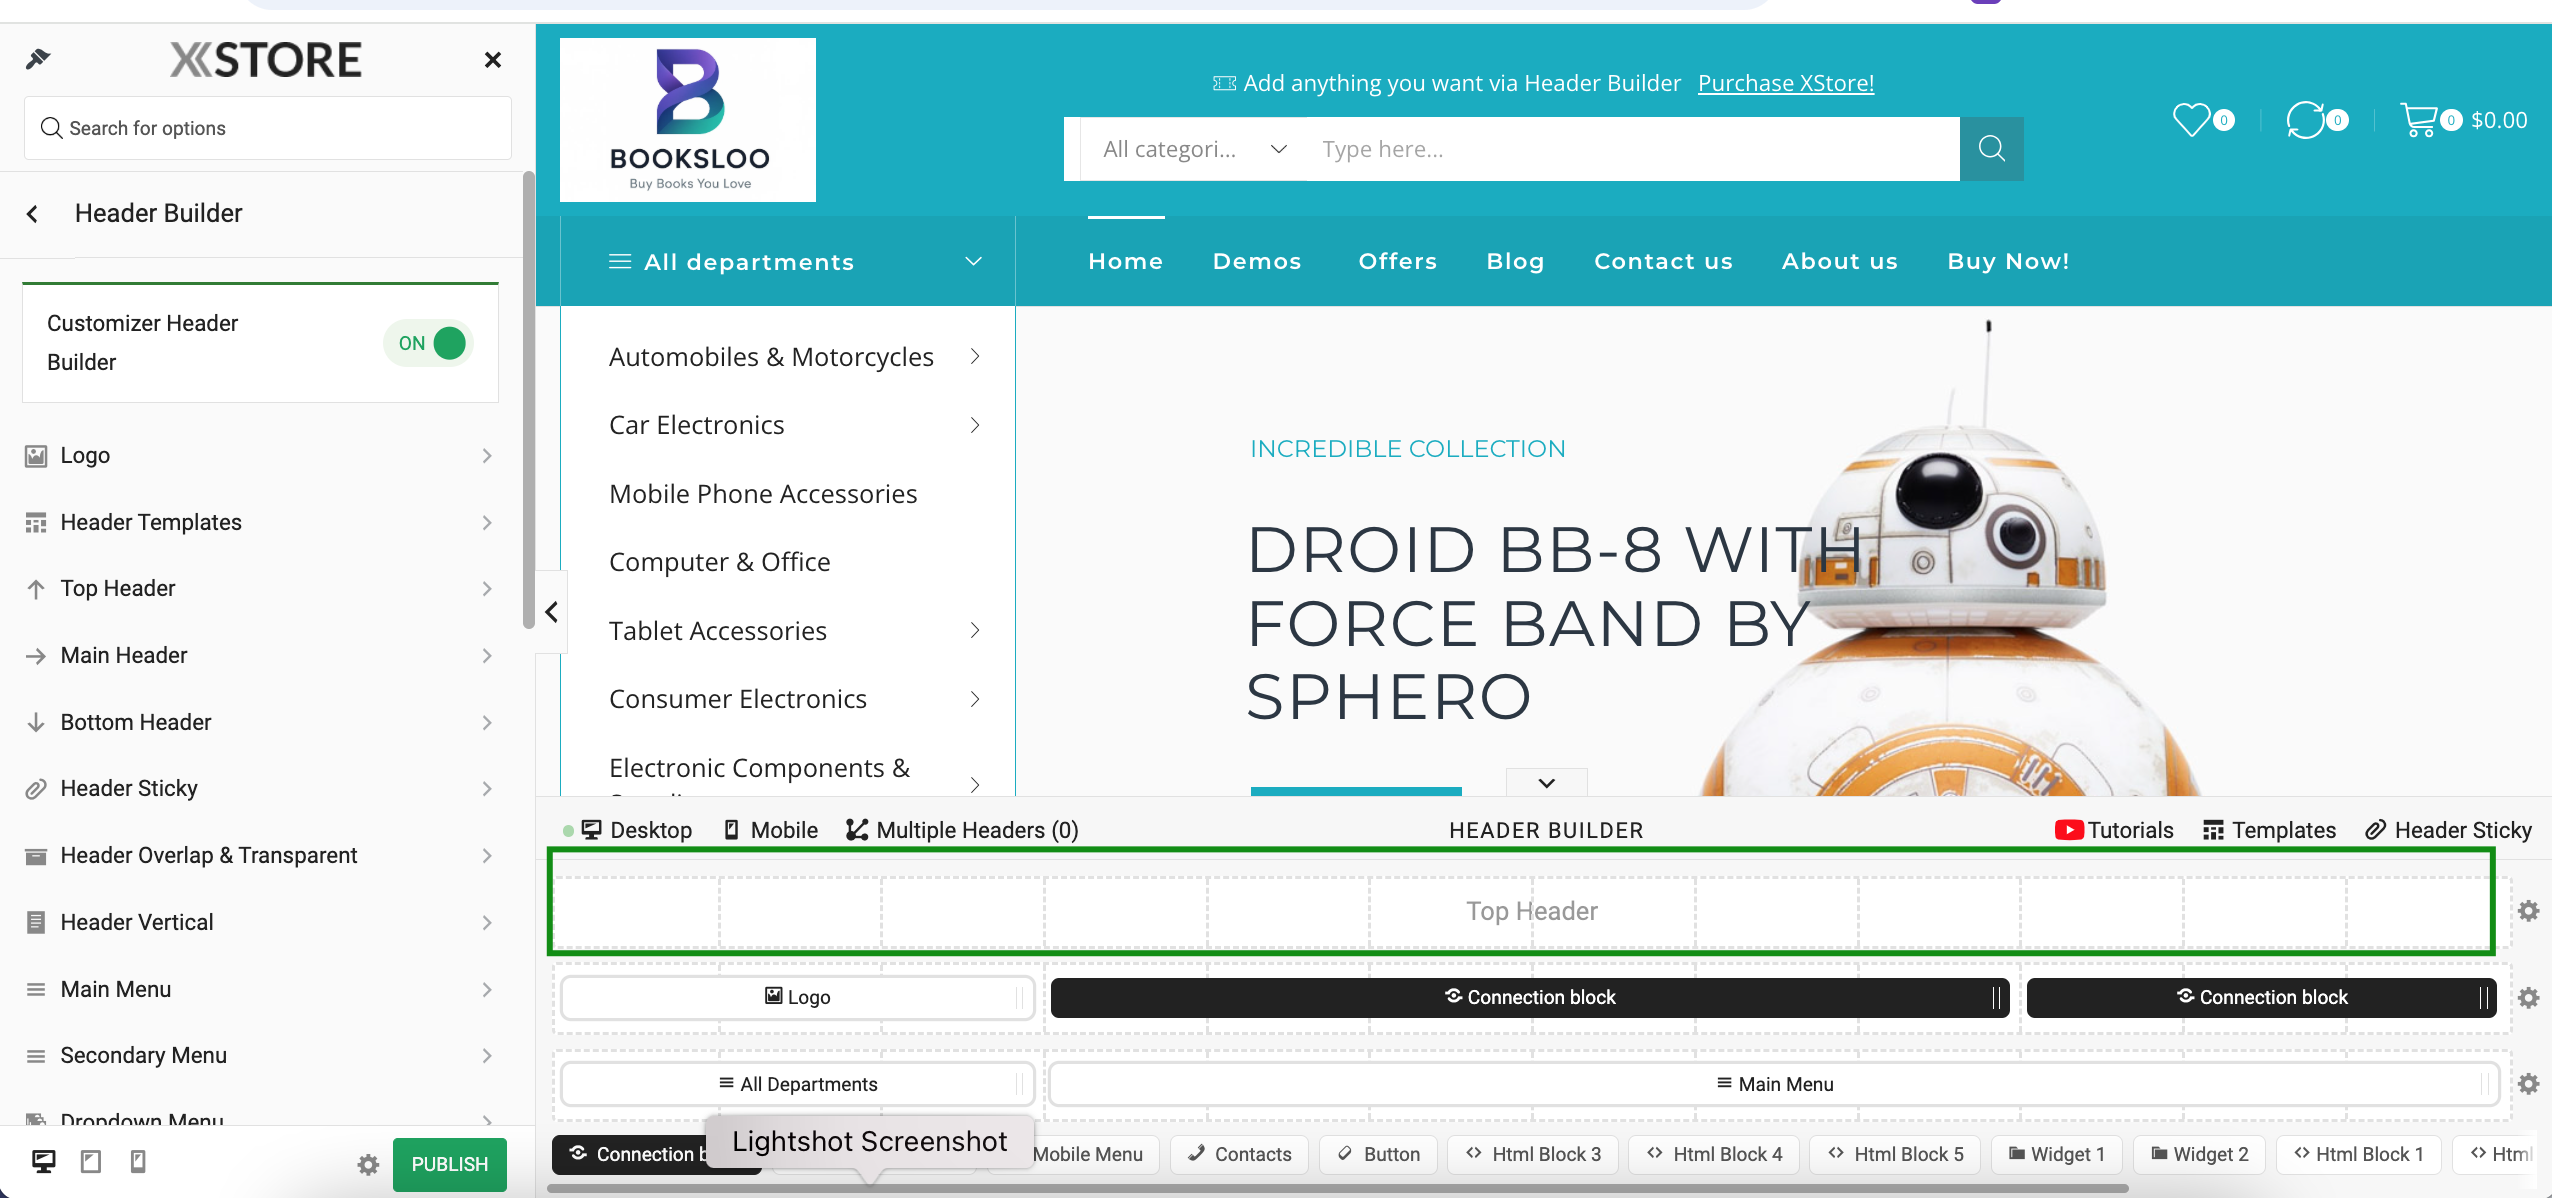The image size is (2552, 1198).
Task: Open Secondary Menu settings section
Action: pyautogui.click(x=260, y=1055)
